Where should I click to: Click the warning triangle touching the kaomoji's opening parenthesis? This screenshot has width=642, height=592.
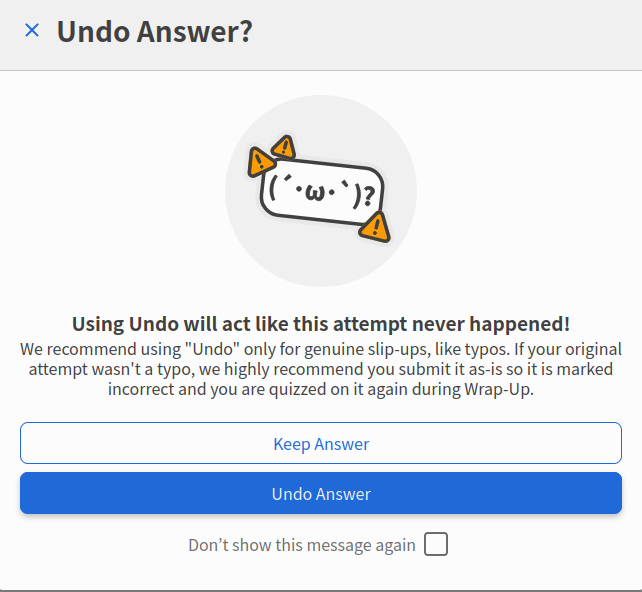tap(260, 163)
